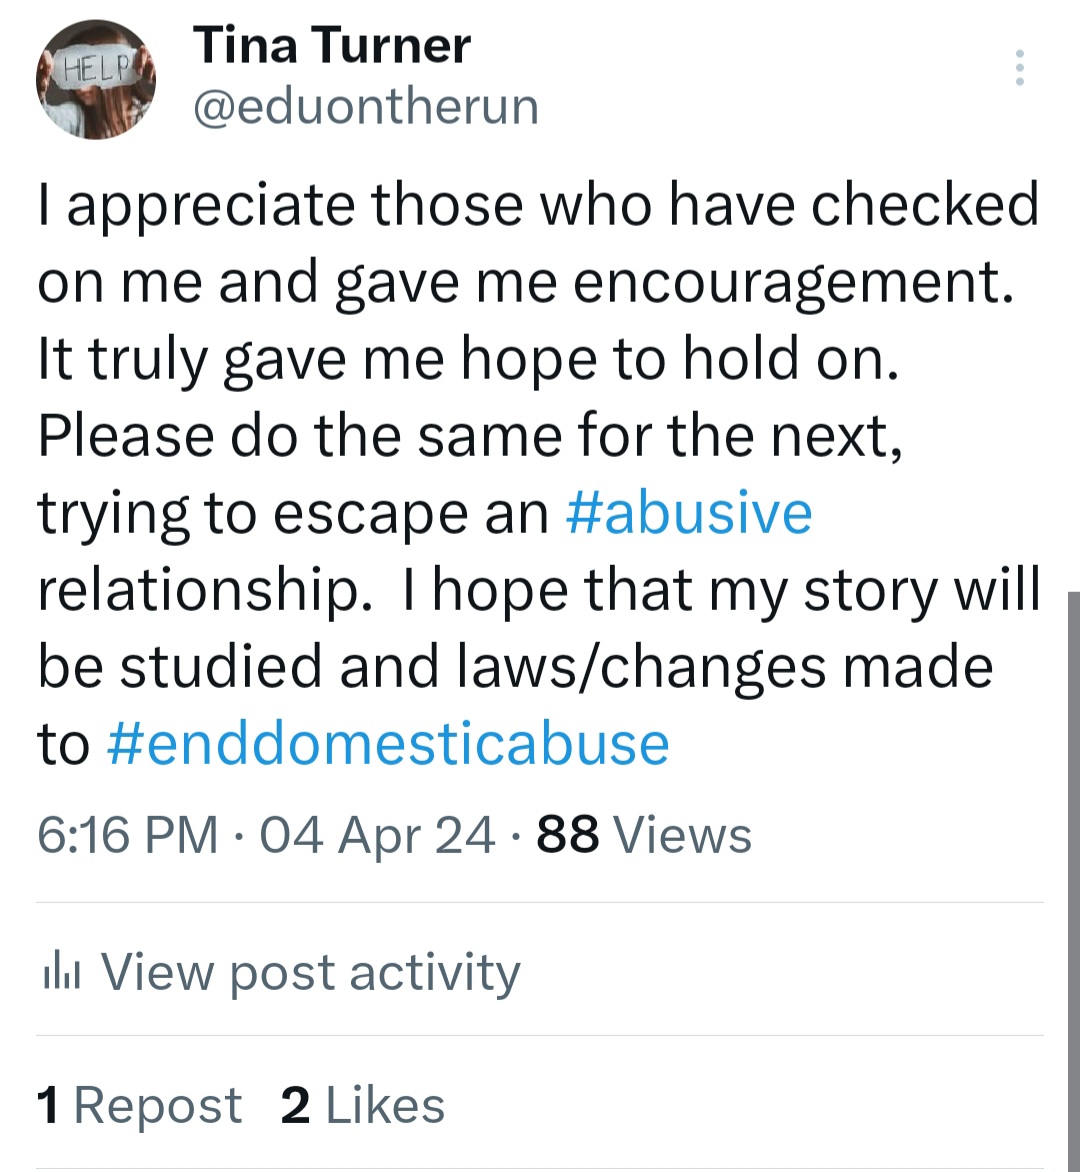Follow the #enddomesticabuse hashtag link
Viewport: 1080px width, 1172px height.
[386, 745]
